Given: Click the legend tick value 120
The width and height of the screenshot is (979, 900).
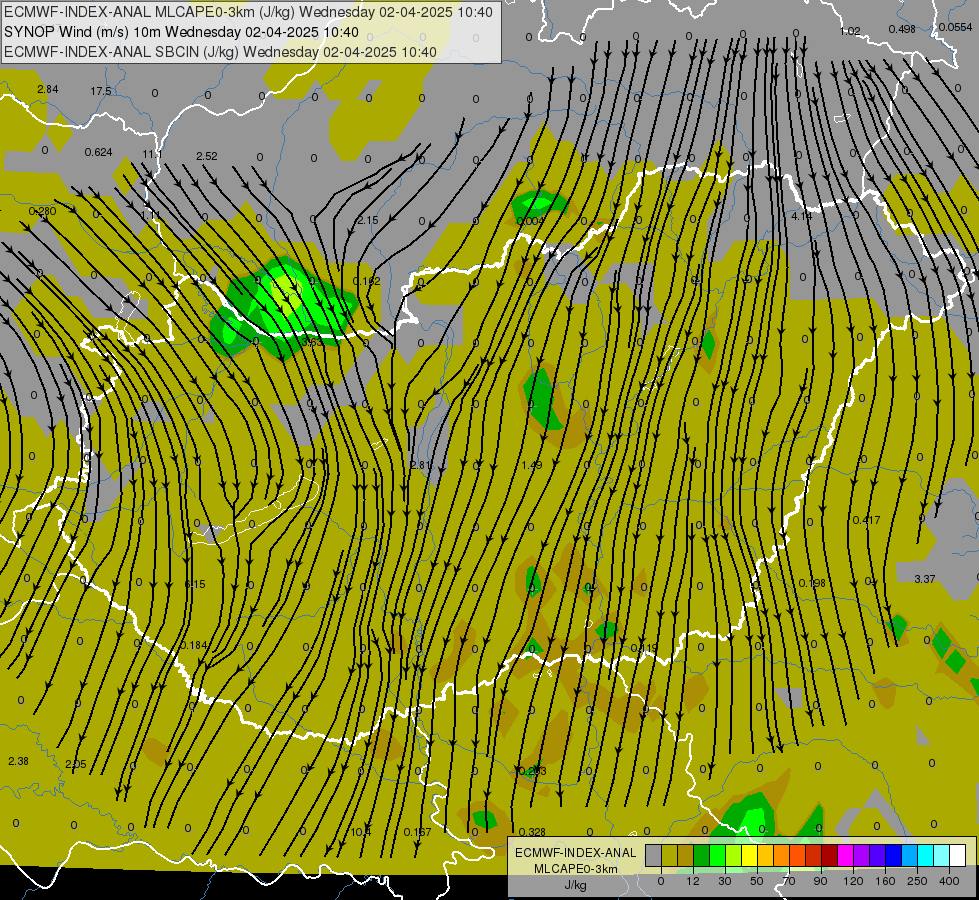Looking at the screenshot, I should click(x=853, y=881).
